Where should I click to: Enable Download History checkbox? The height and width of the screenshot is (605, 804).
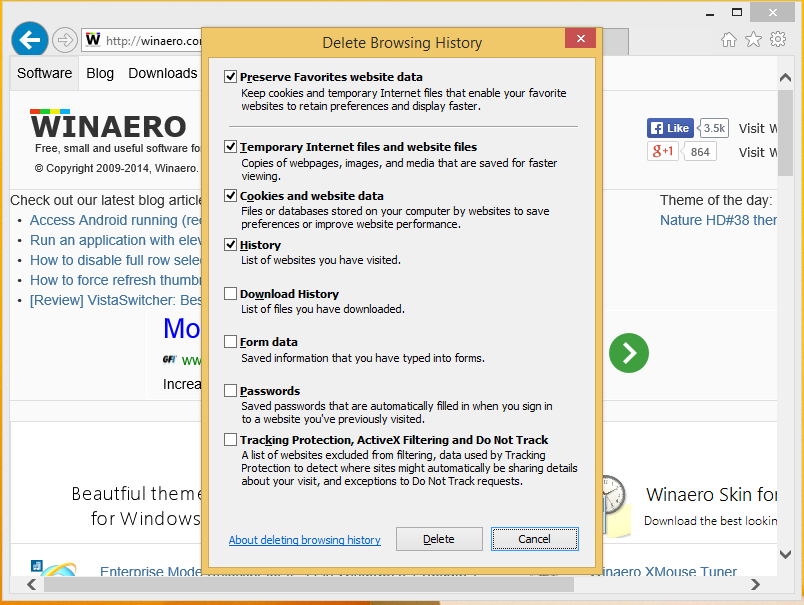(x=230, y=293)
